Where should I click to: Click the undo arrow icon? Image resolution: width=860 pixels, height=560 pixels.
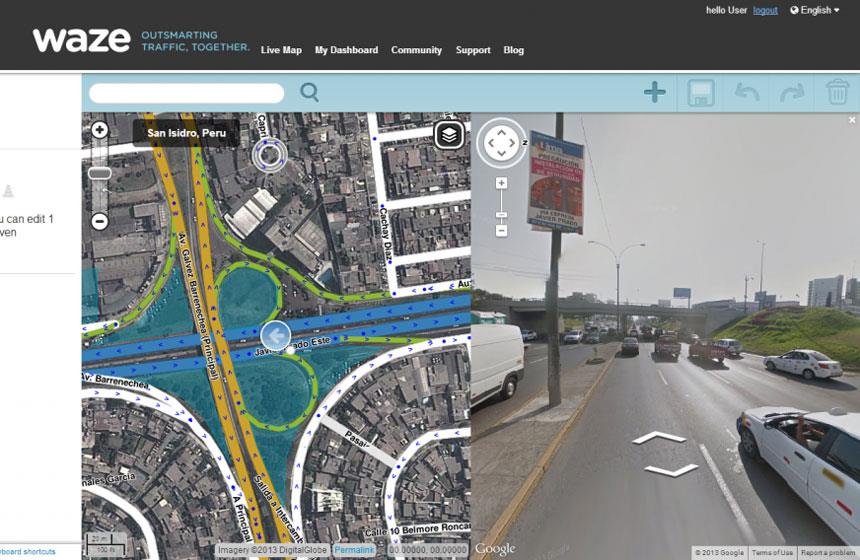tap(747, 94)
